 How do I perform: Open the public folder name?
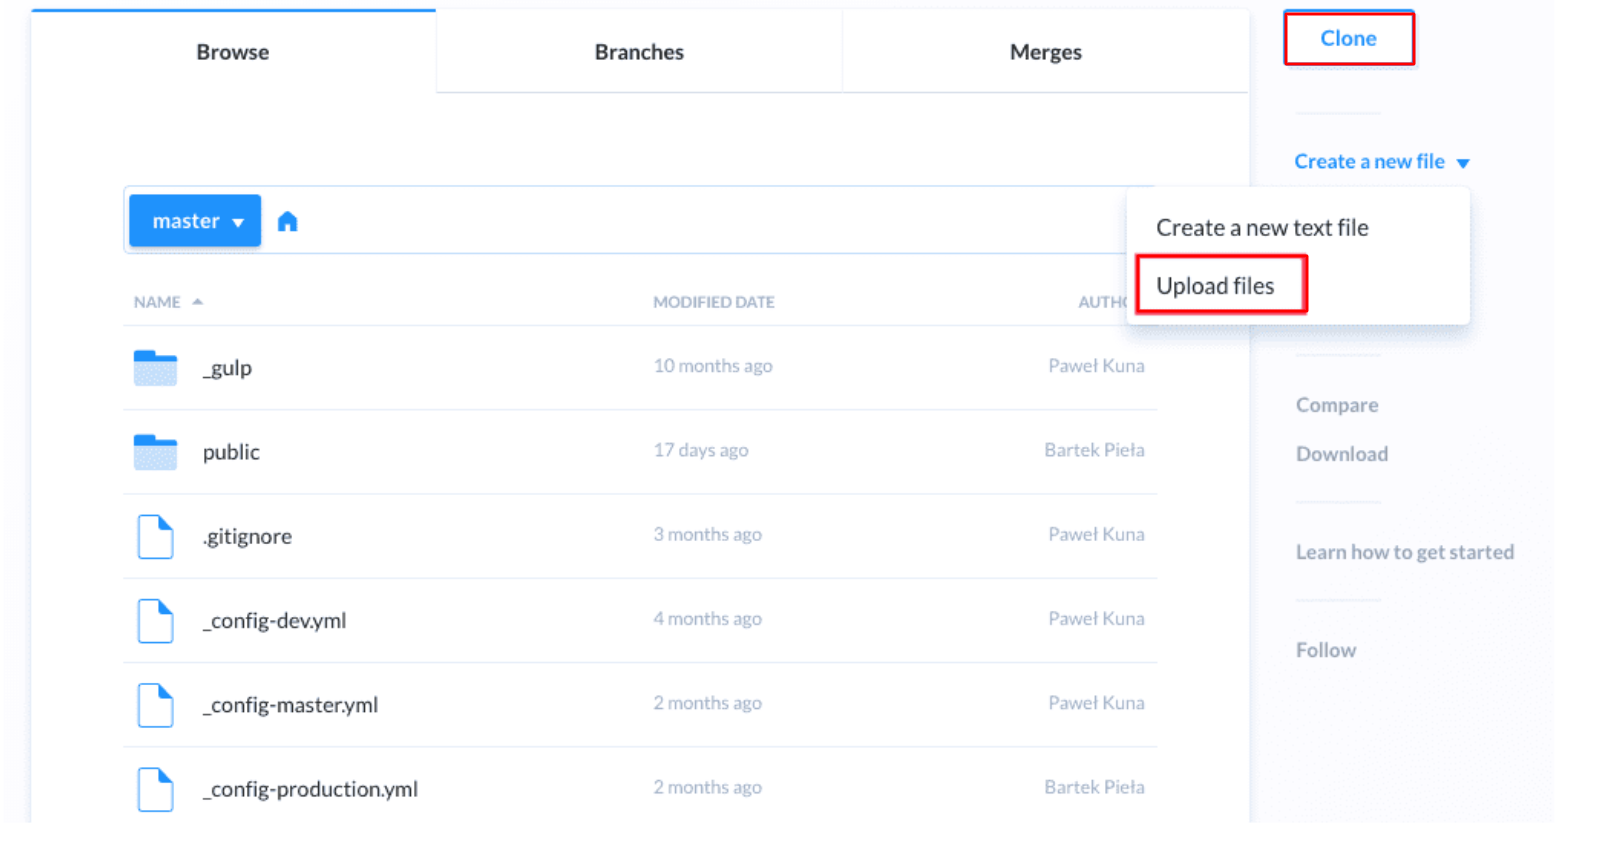click(231, 452)
